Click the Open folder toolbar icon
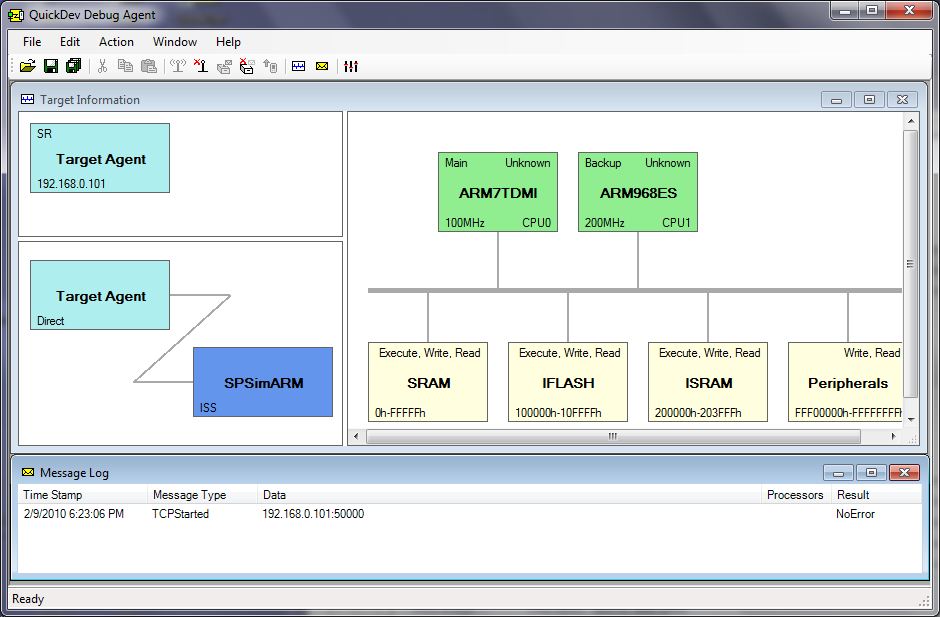 [28, 66]
